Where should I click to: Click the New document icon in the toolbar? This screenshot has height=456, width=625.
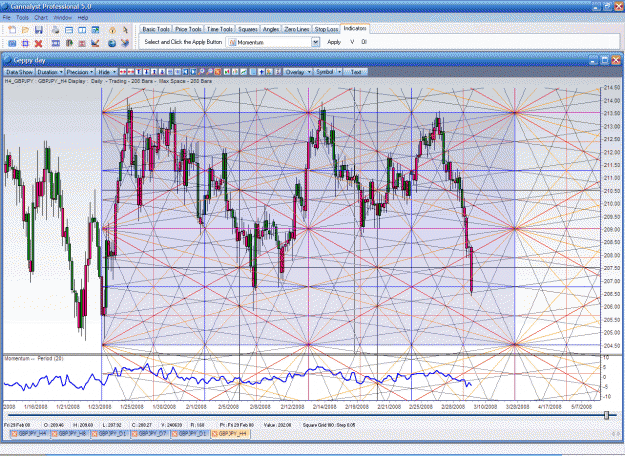[12, 30]
